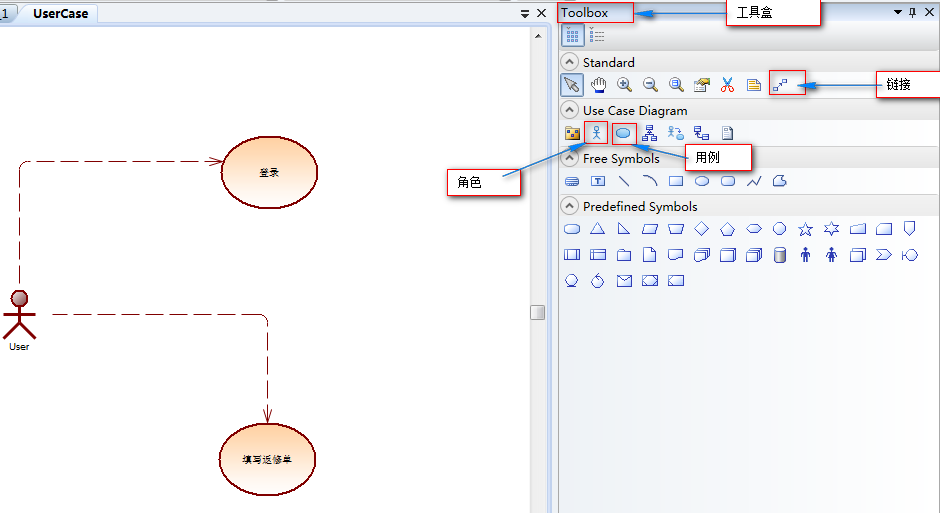Collapse the Free Symbols group

point(569,158)
